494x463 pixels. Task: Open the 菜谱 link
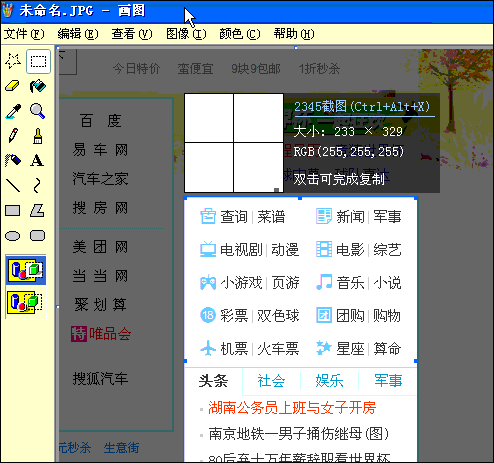[x=271, y=217]
